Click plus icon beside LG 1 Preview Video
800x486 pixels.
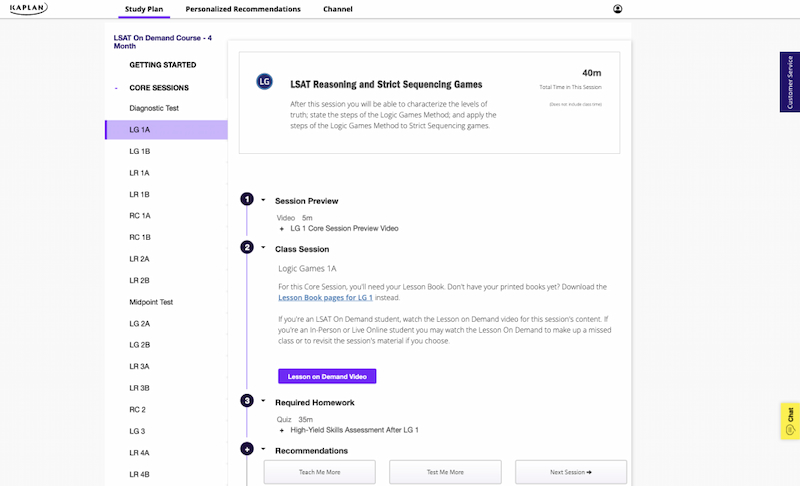coord(282,229)
